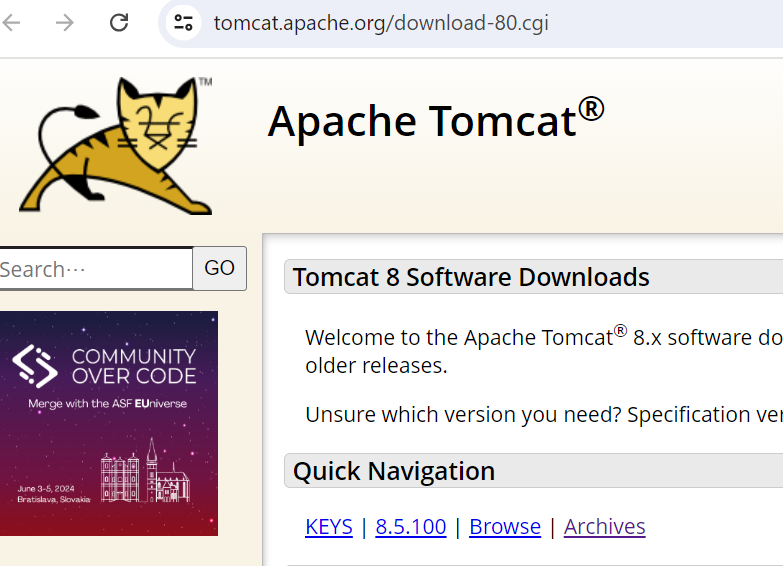Click the Apache Tomcat page title
The height and width of the screenshot is (566, 783).
tap(436, 120)
